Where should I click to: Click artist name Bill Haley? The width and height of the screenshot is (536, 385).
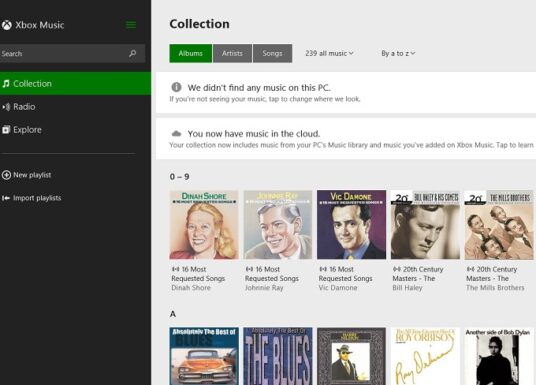pyautogui.click(x=407, y=288)
